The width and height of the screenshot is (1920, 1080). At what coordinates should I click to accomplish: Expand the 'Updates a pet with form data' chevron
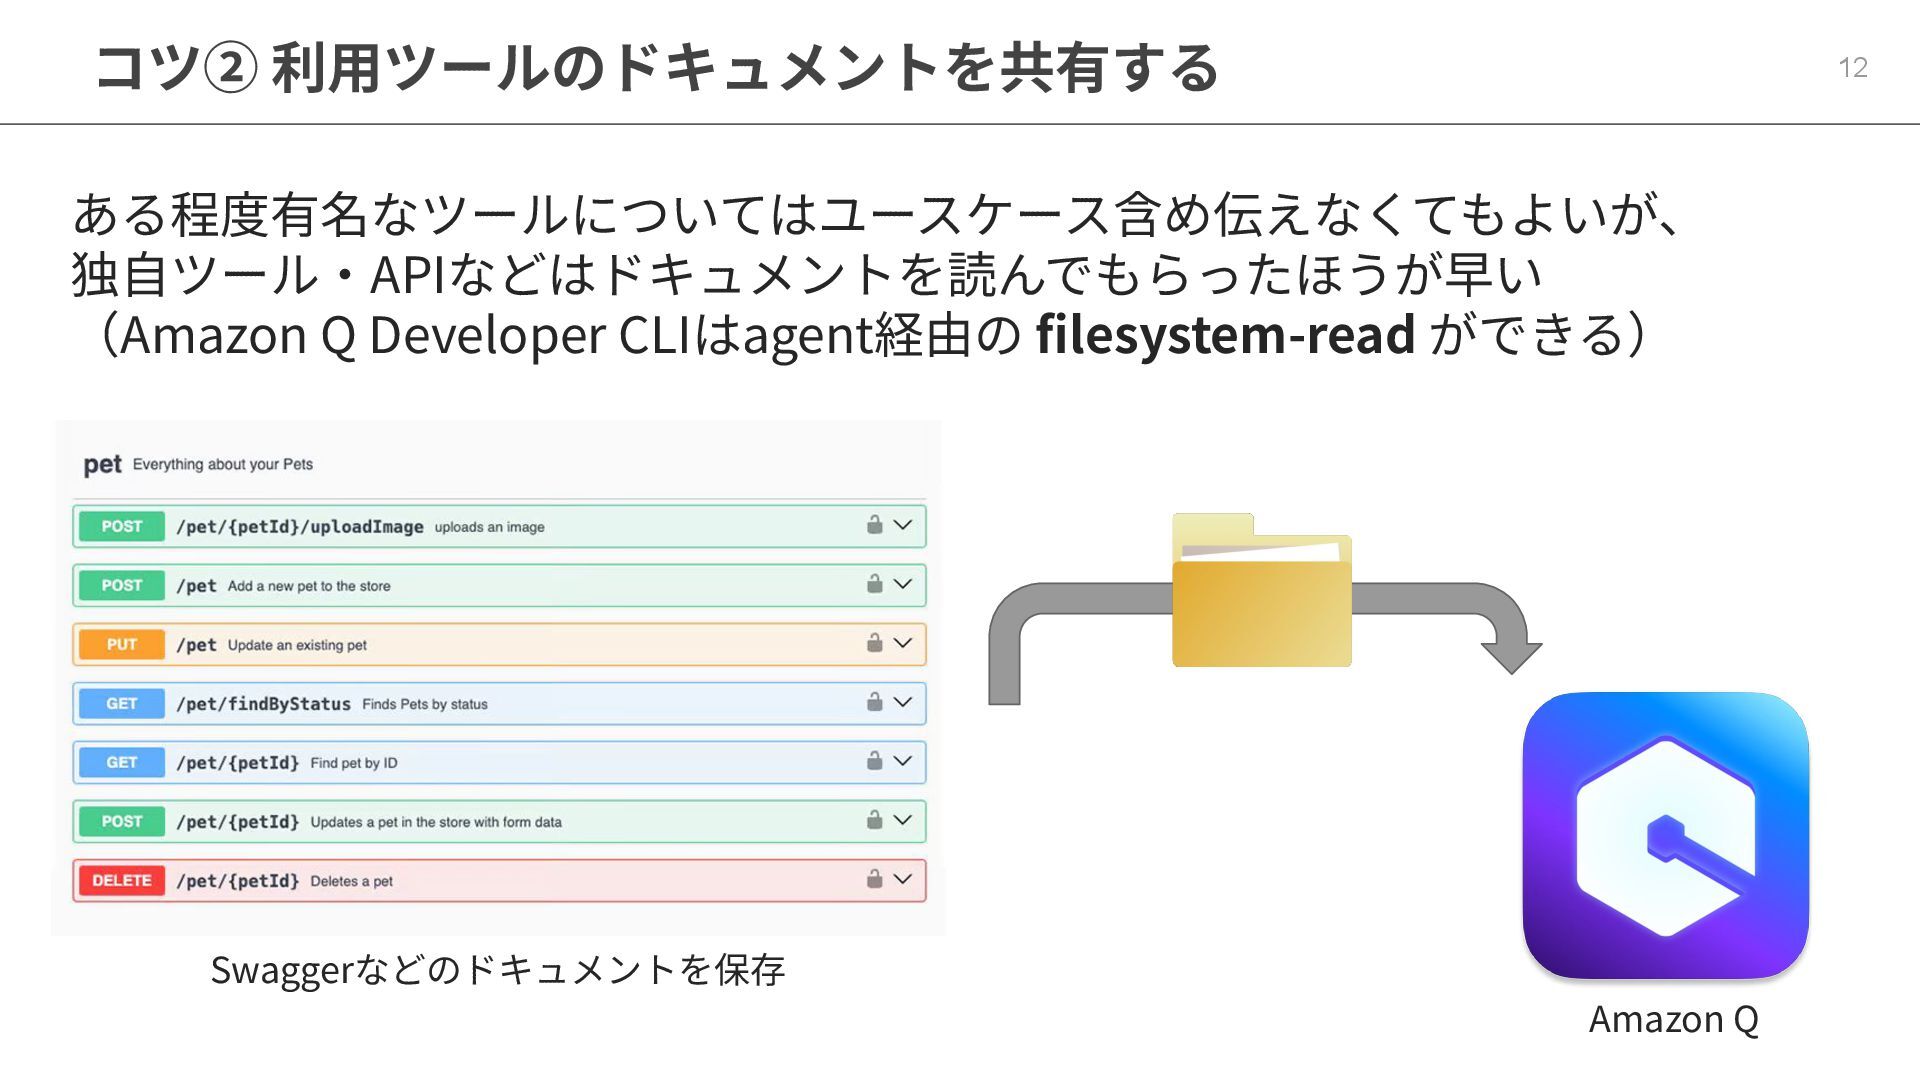click(903, 820)
